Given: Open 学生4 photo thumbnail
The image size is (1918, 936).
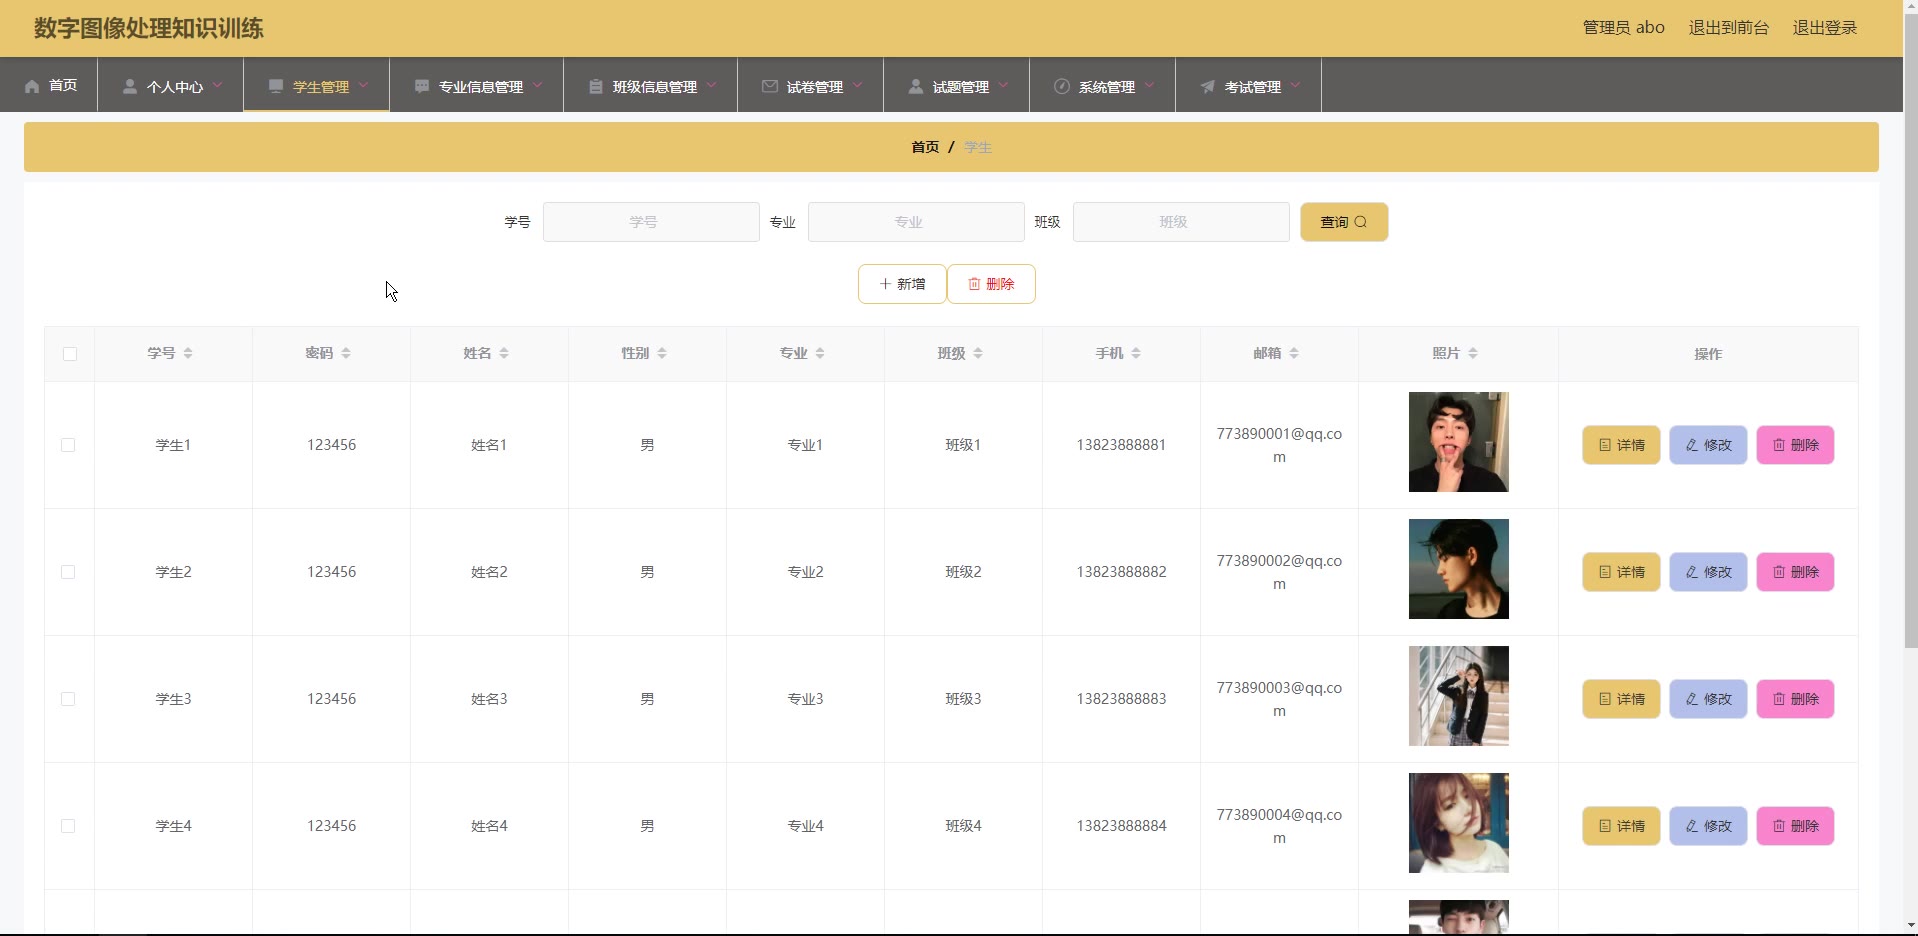Looking at the screenshot, I should coord(1458,823).
